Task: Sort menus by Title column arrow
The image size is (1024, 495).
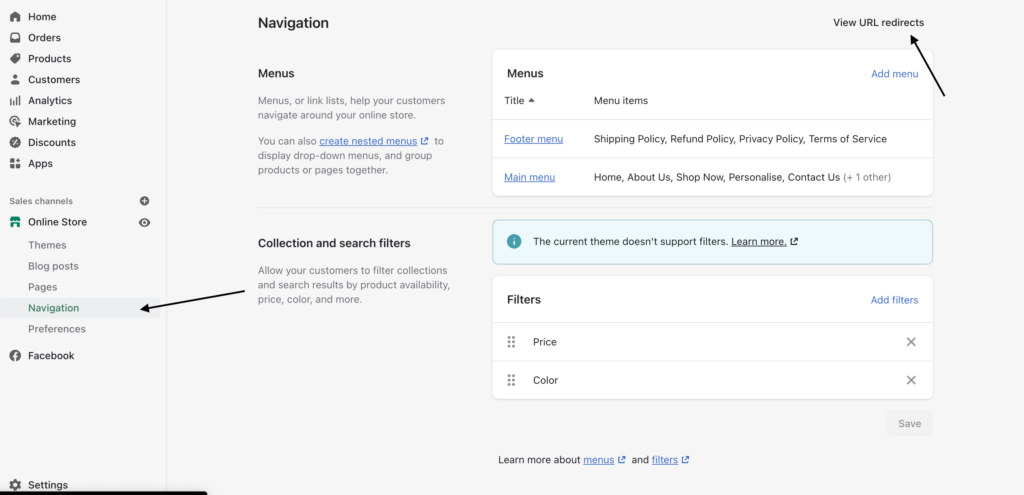Action: (532, 101)
